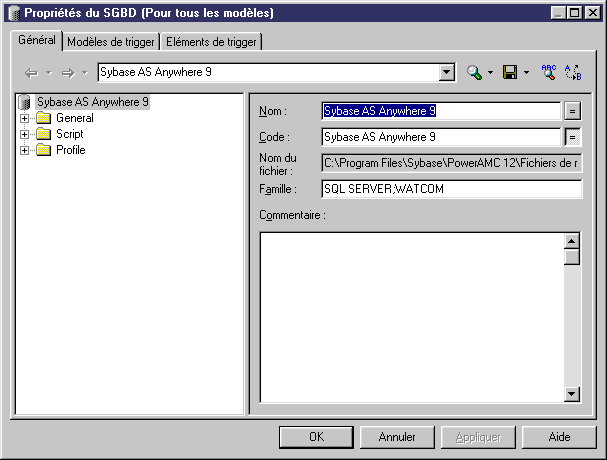Minimize the Propriétés du SGBD window
The image size is (607, 460).
[558, 13]
